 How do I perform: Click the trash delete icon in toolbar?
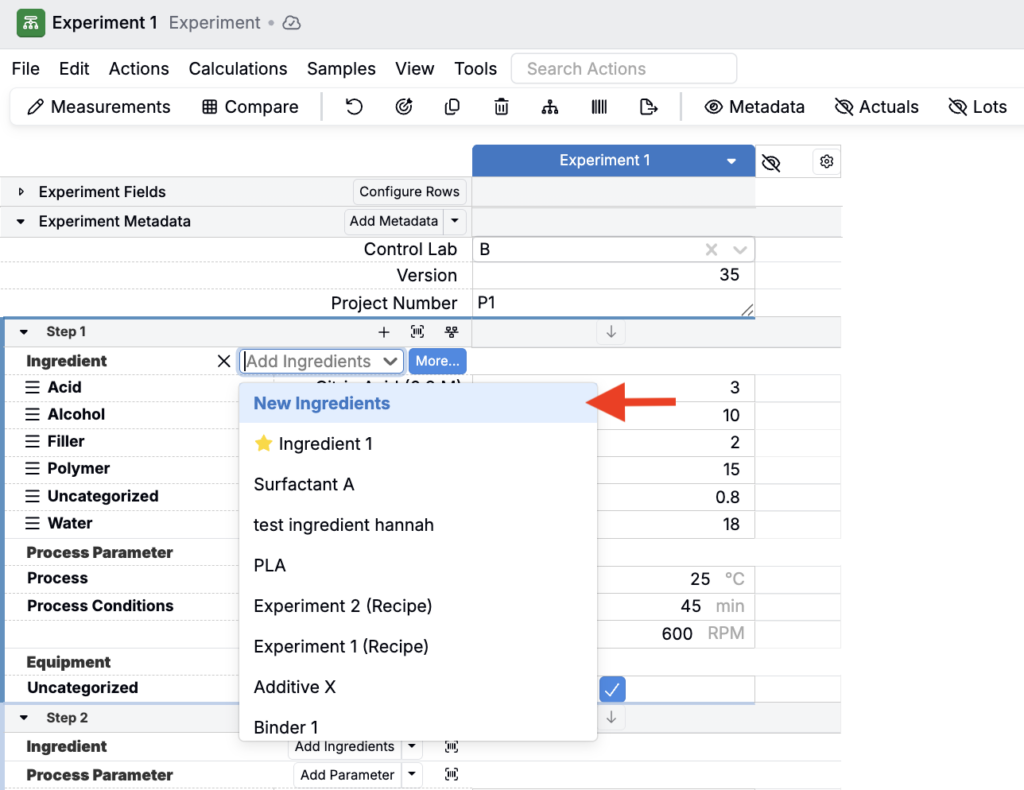[x=502, y=107]
